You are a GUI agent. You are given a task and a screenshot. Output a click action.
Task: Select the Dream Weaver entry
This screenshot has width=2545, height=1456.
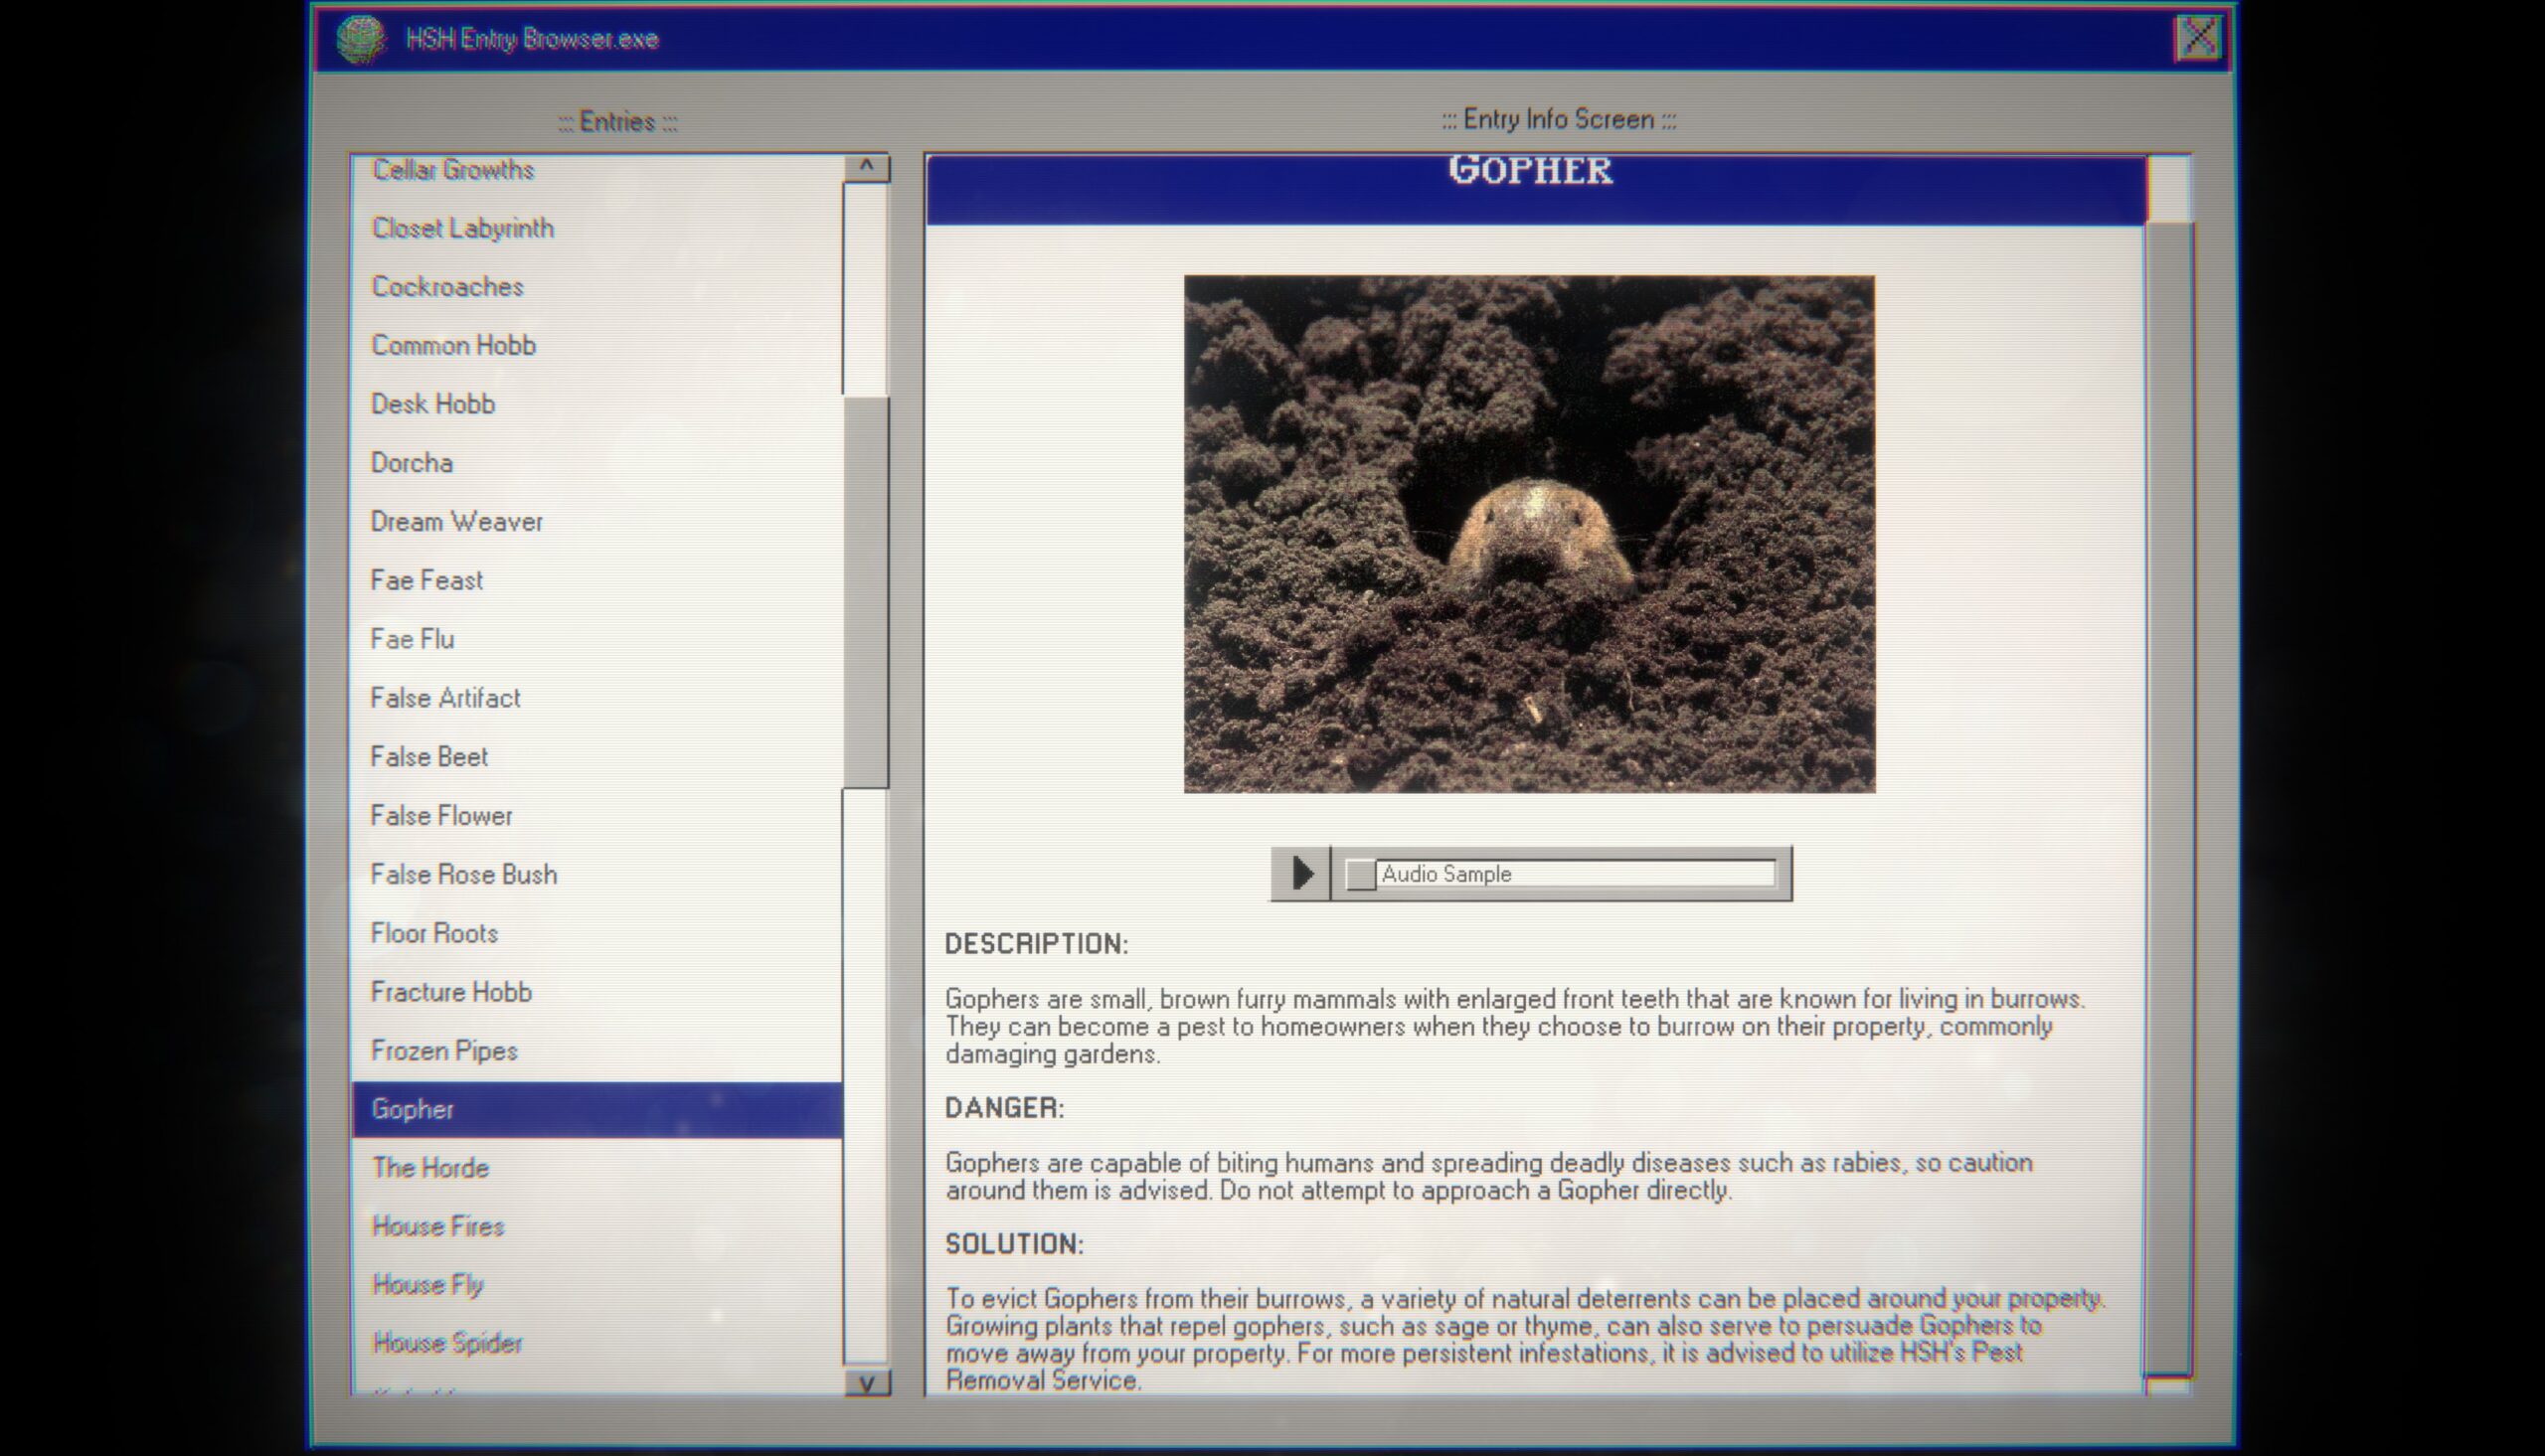click(458, 521)
